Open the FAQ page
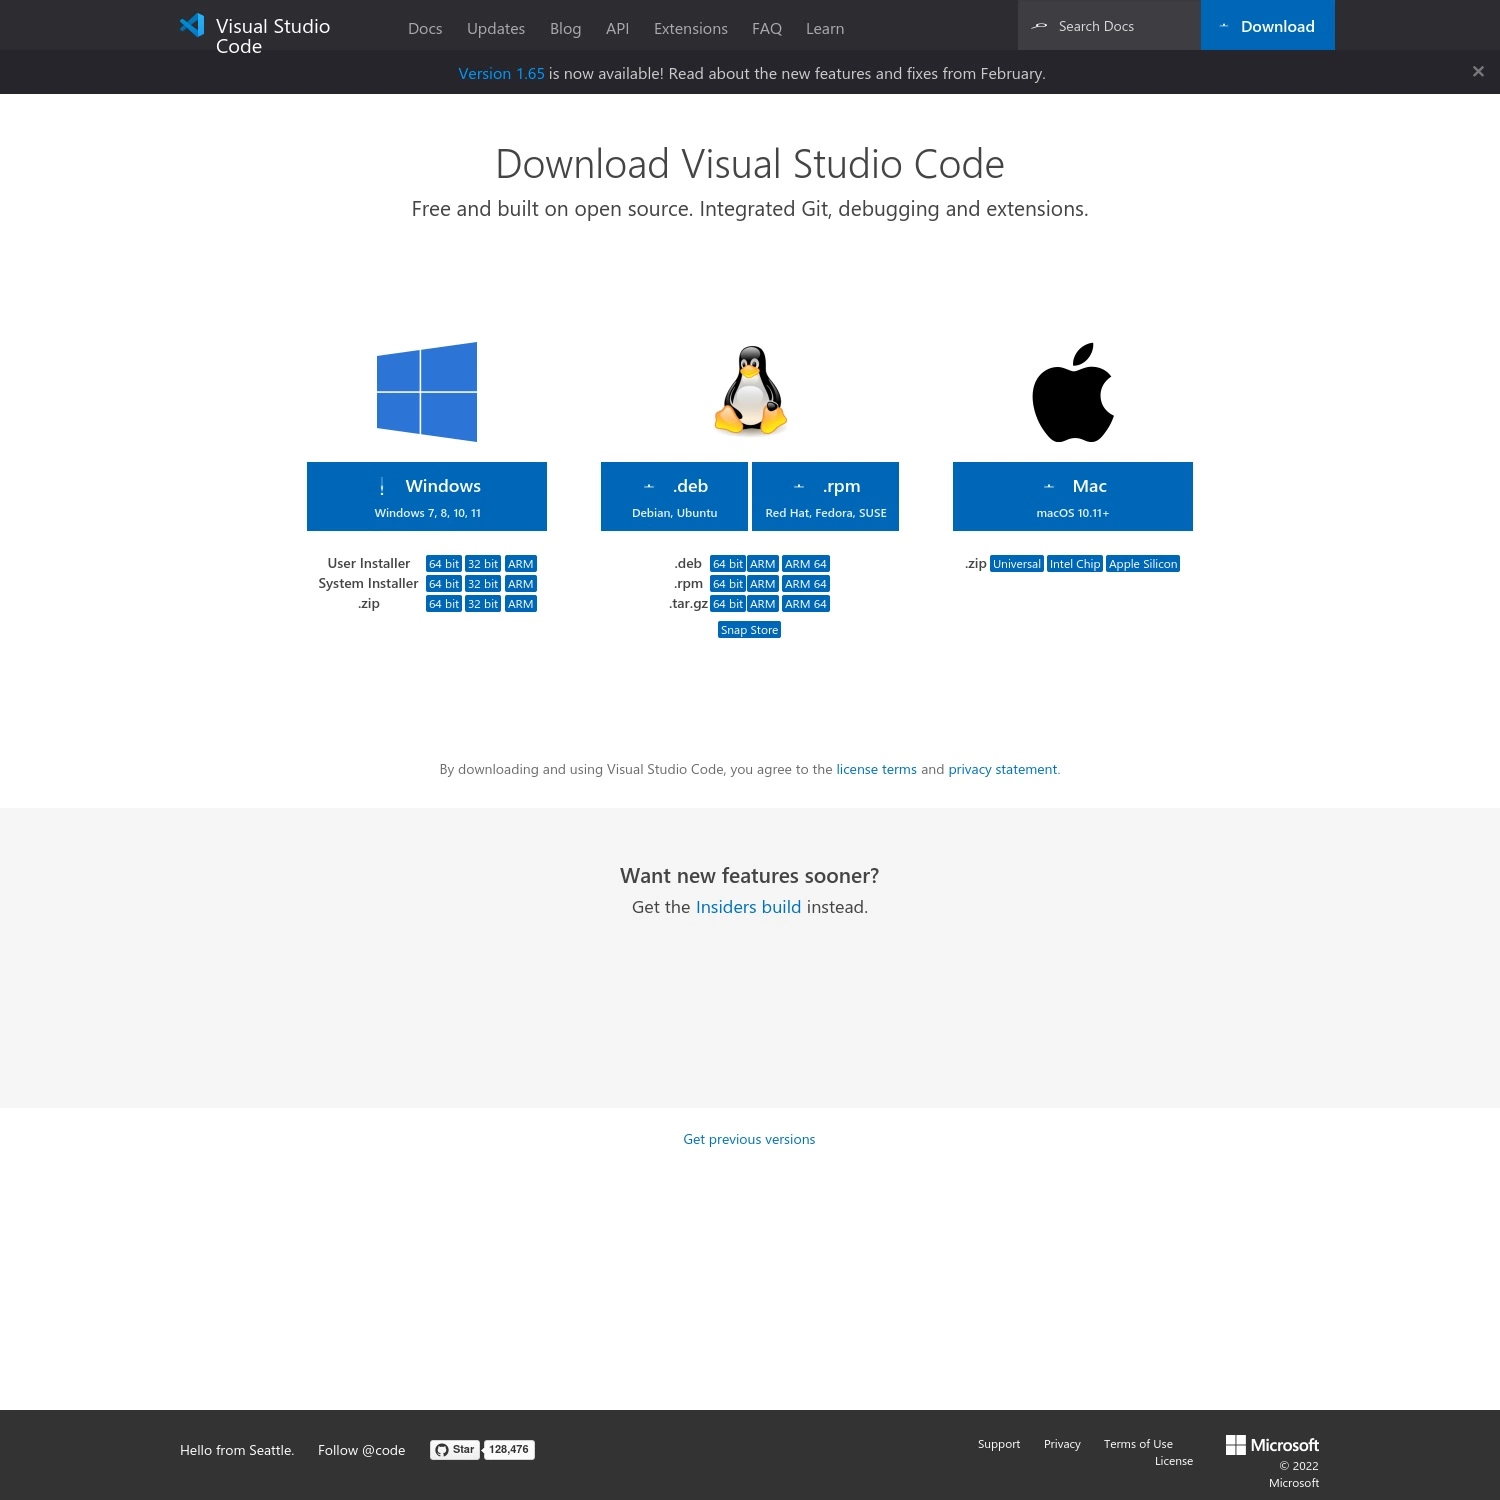Image resolution: width=1500 pixels, height=1500 pixels. click(x=767, y=29)
